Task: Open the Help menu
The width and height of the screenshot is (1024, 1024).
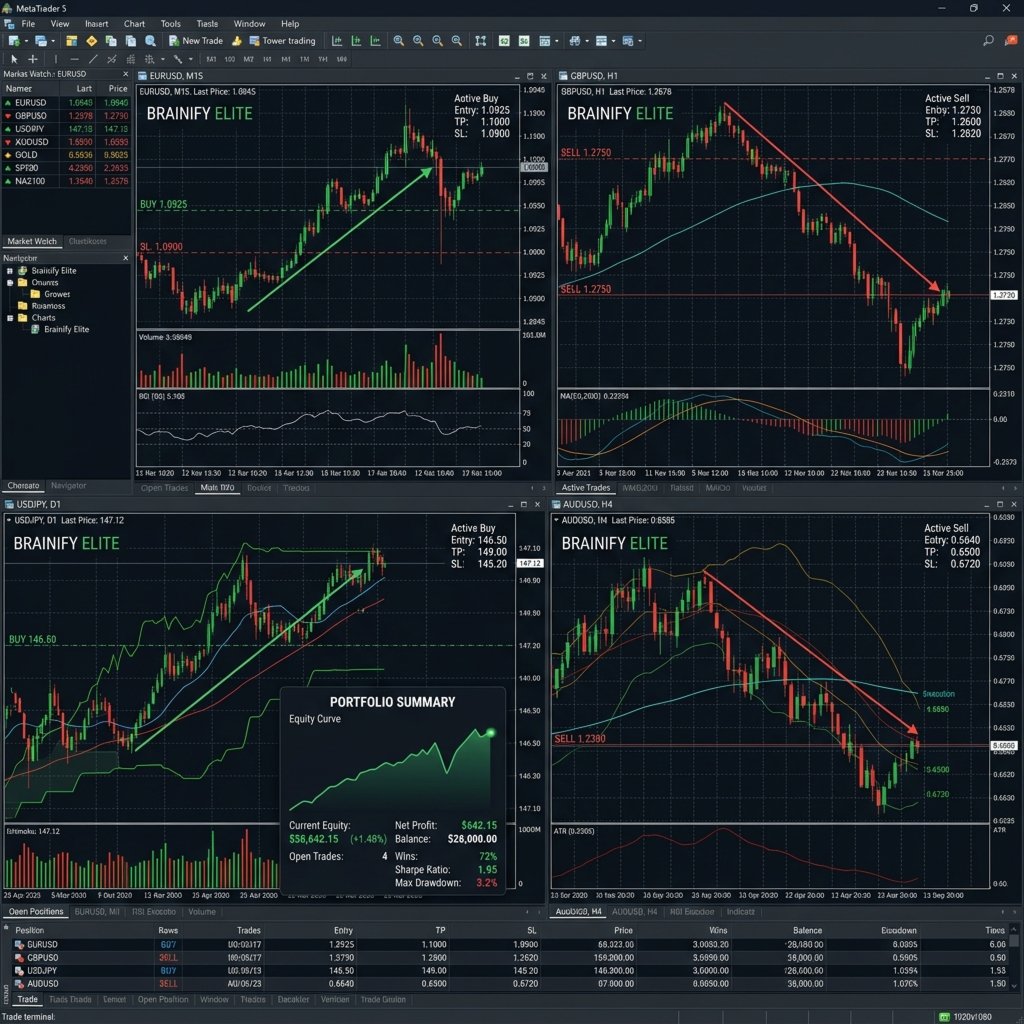Action: (x=290, y=24)
